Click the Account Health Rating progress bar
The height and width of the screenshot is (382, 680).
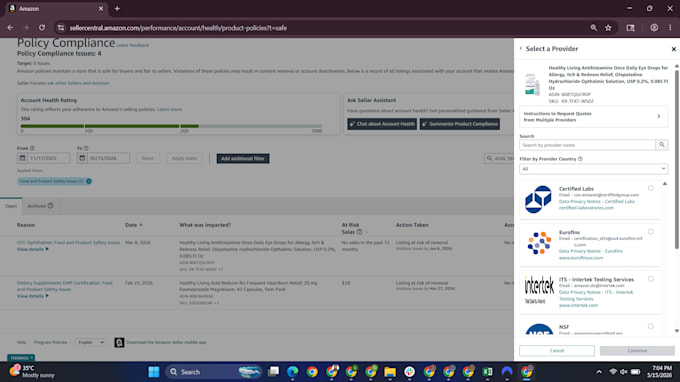(171, 126)
